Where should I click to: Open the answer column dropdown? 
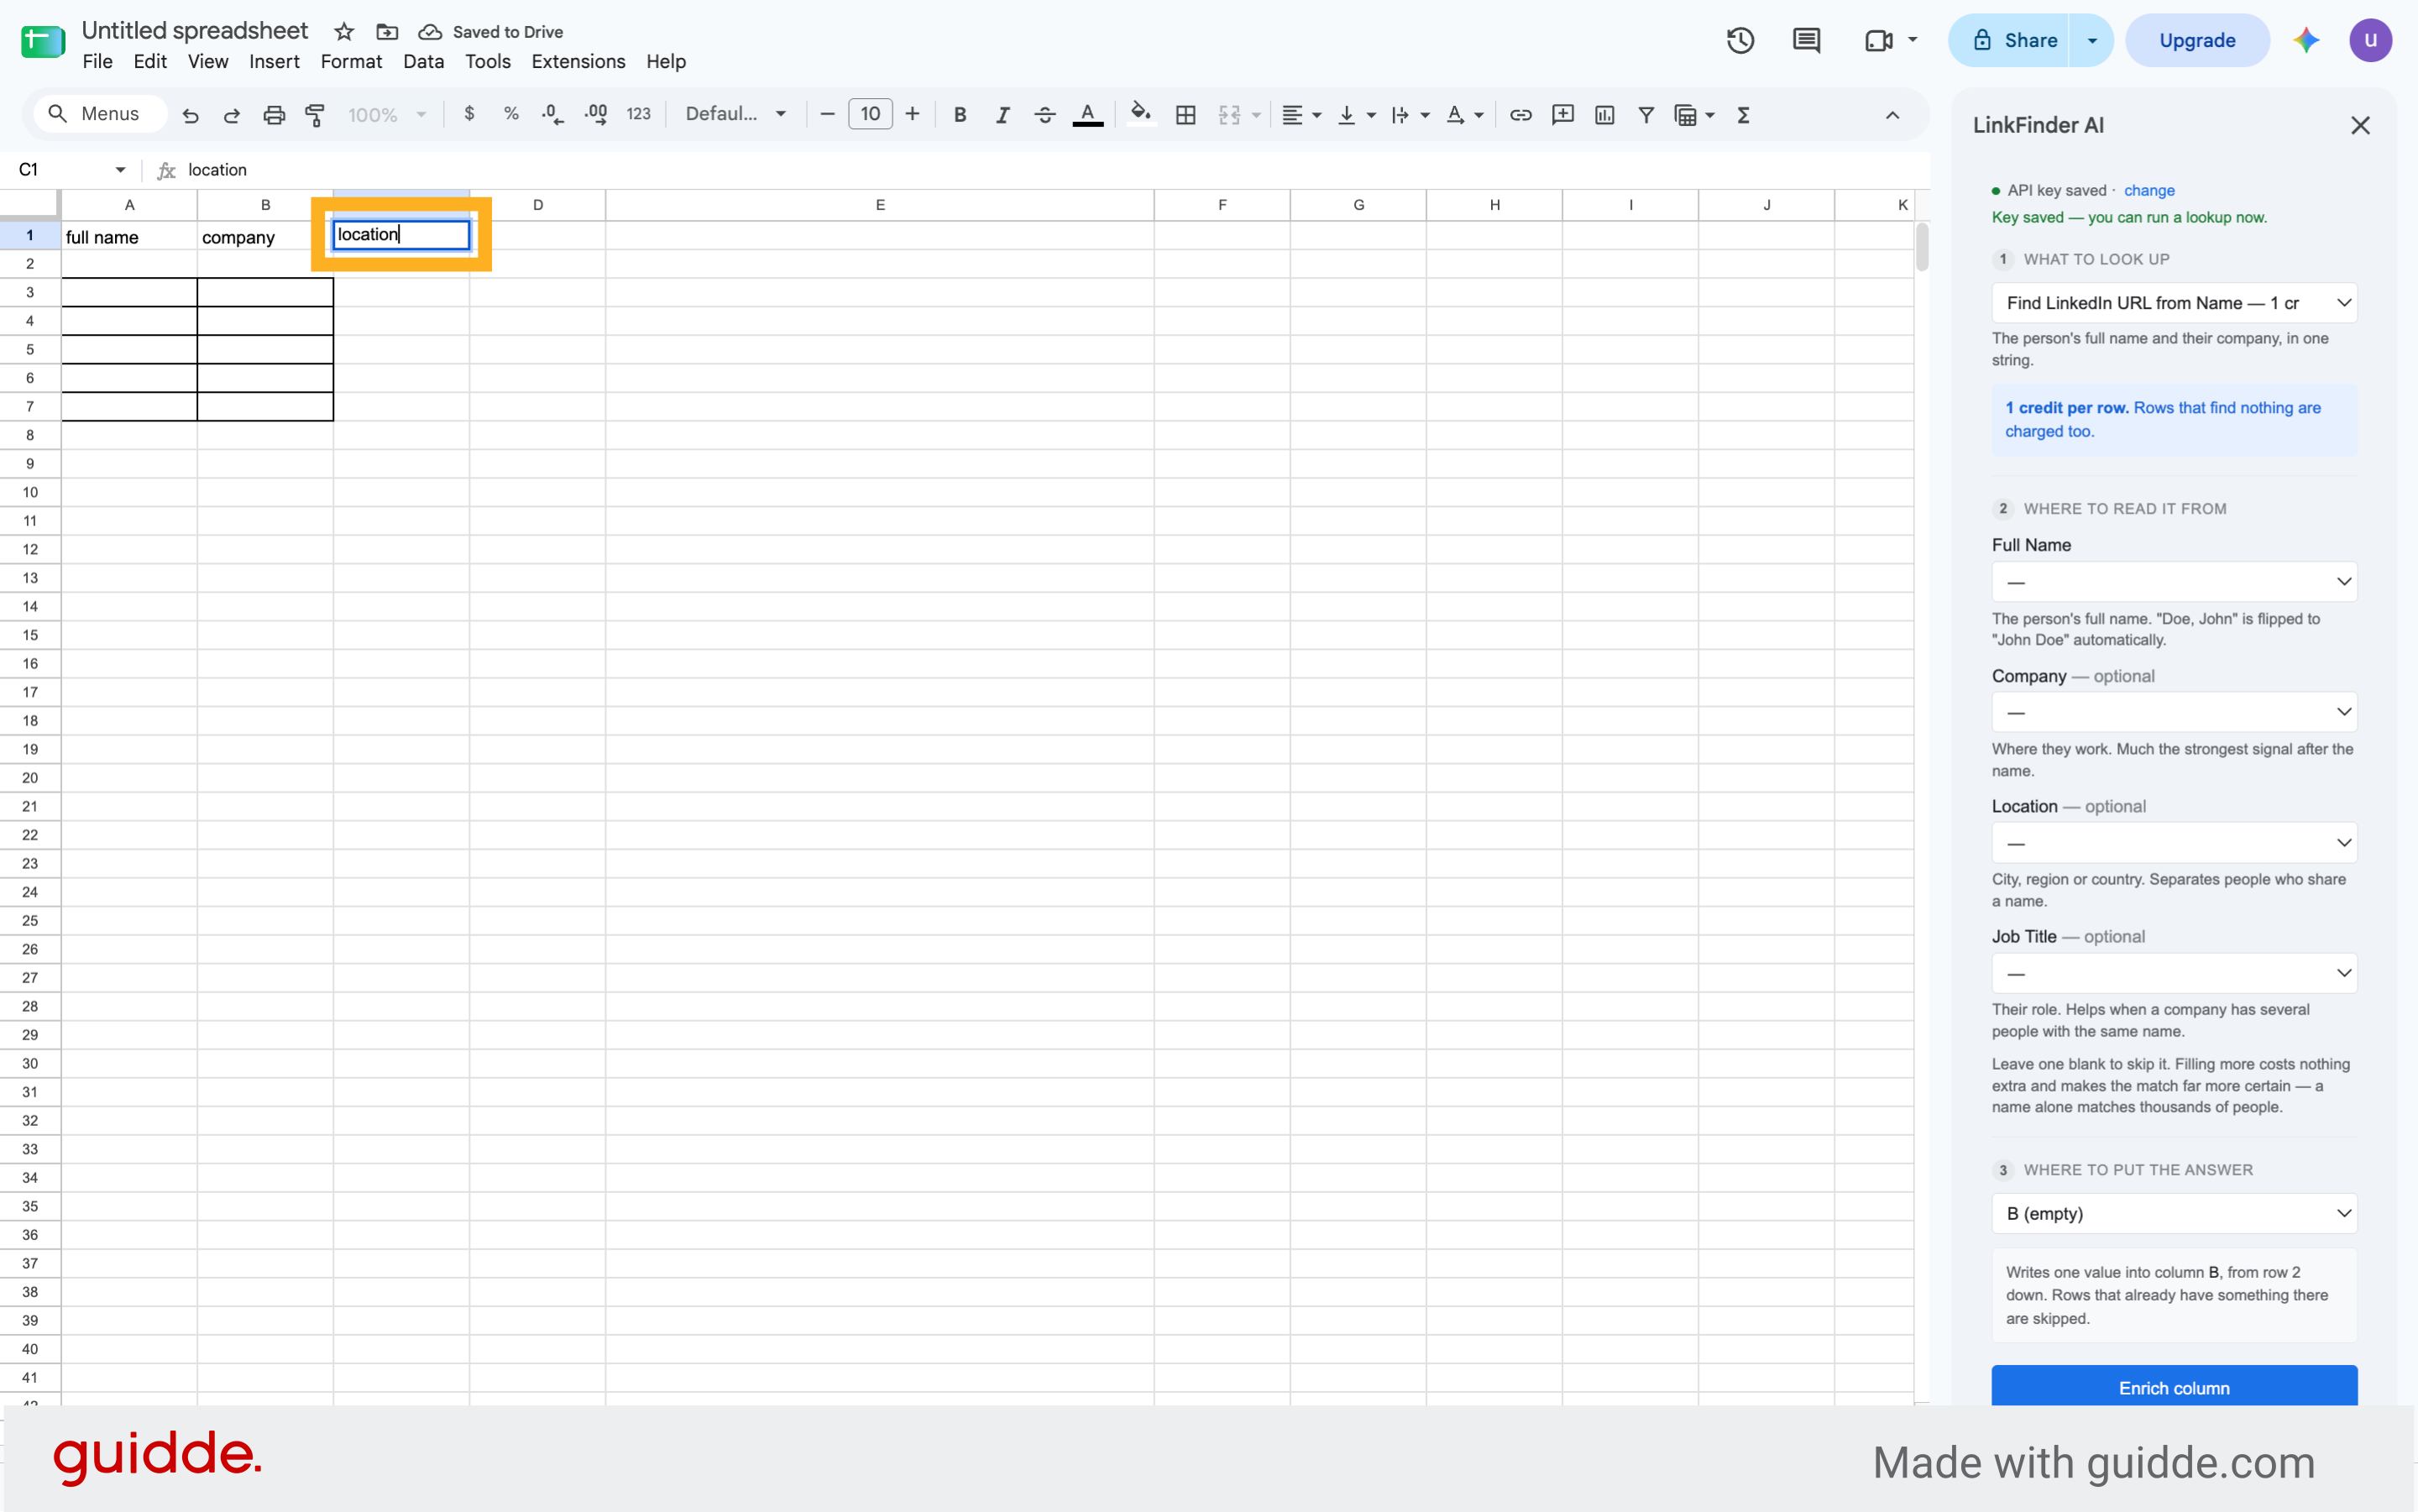[x=2174, y=1213]
